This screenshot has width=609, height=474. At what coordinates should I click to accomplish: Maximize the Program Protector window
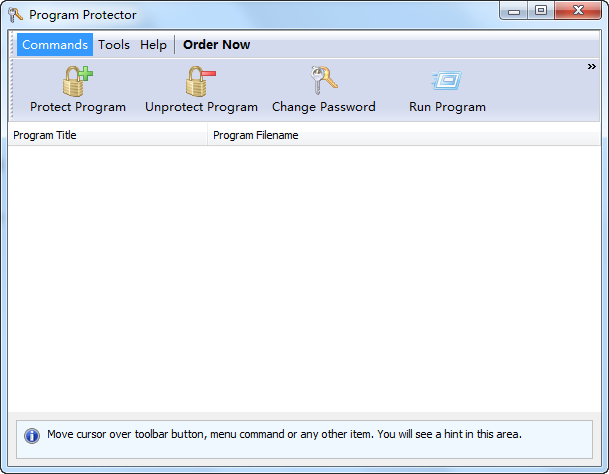point(541,10)
